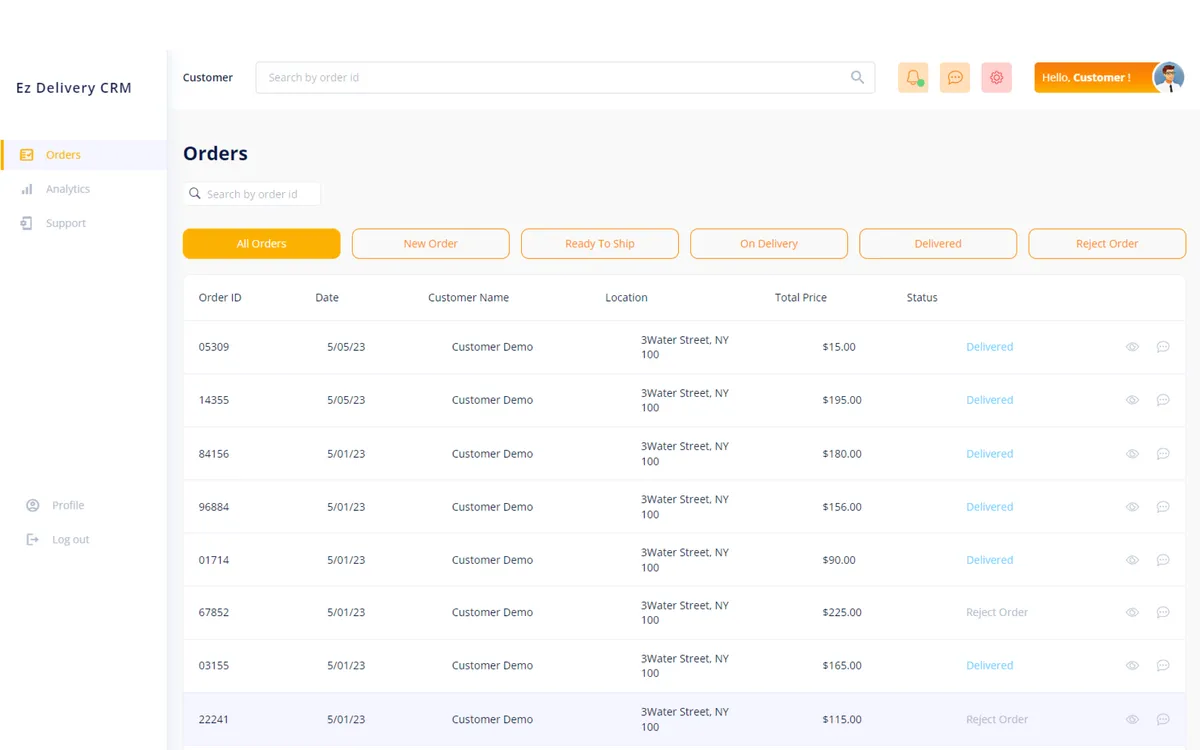Click Log out in sidebar

(x=71, y=539)
